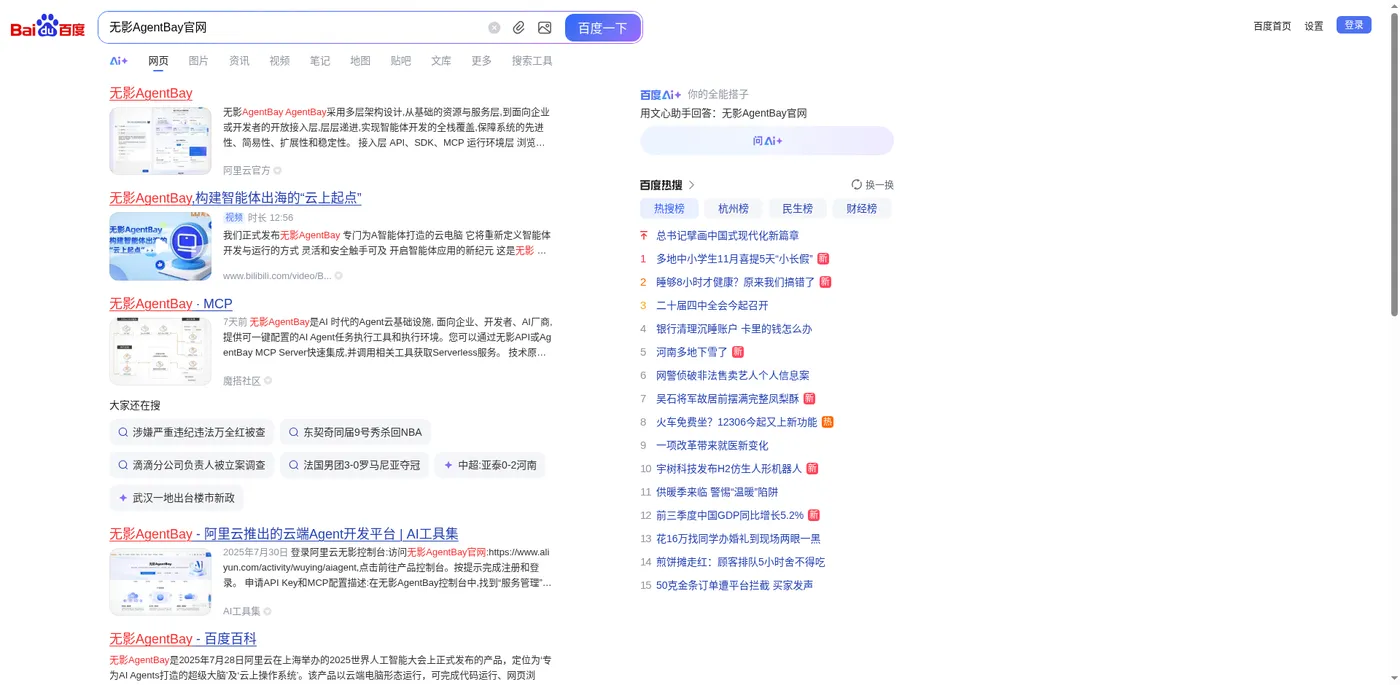Switch to 网页 tab
1400x685 pixels.
click(x=159, y=61)
